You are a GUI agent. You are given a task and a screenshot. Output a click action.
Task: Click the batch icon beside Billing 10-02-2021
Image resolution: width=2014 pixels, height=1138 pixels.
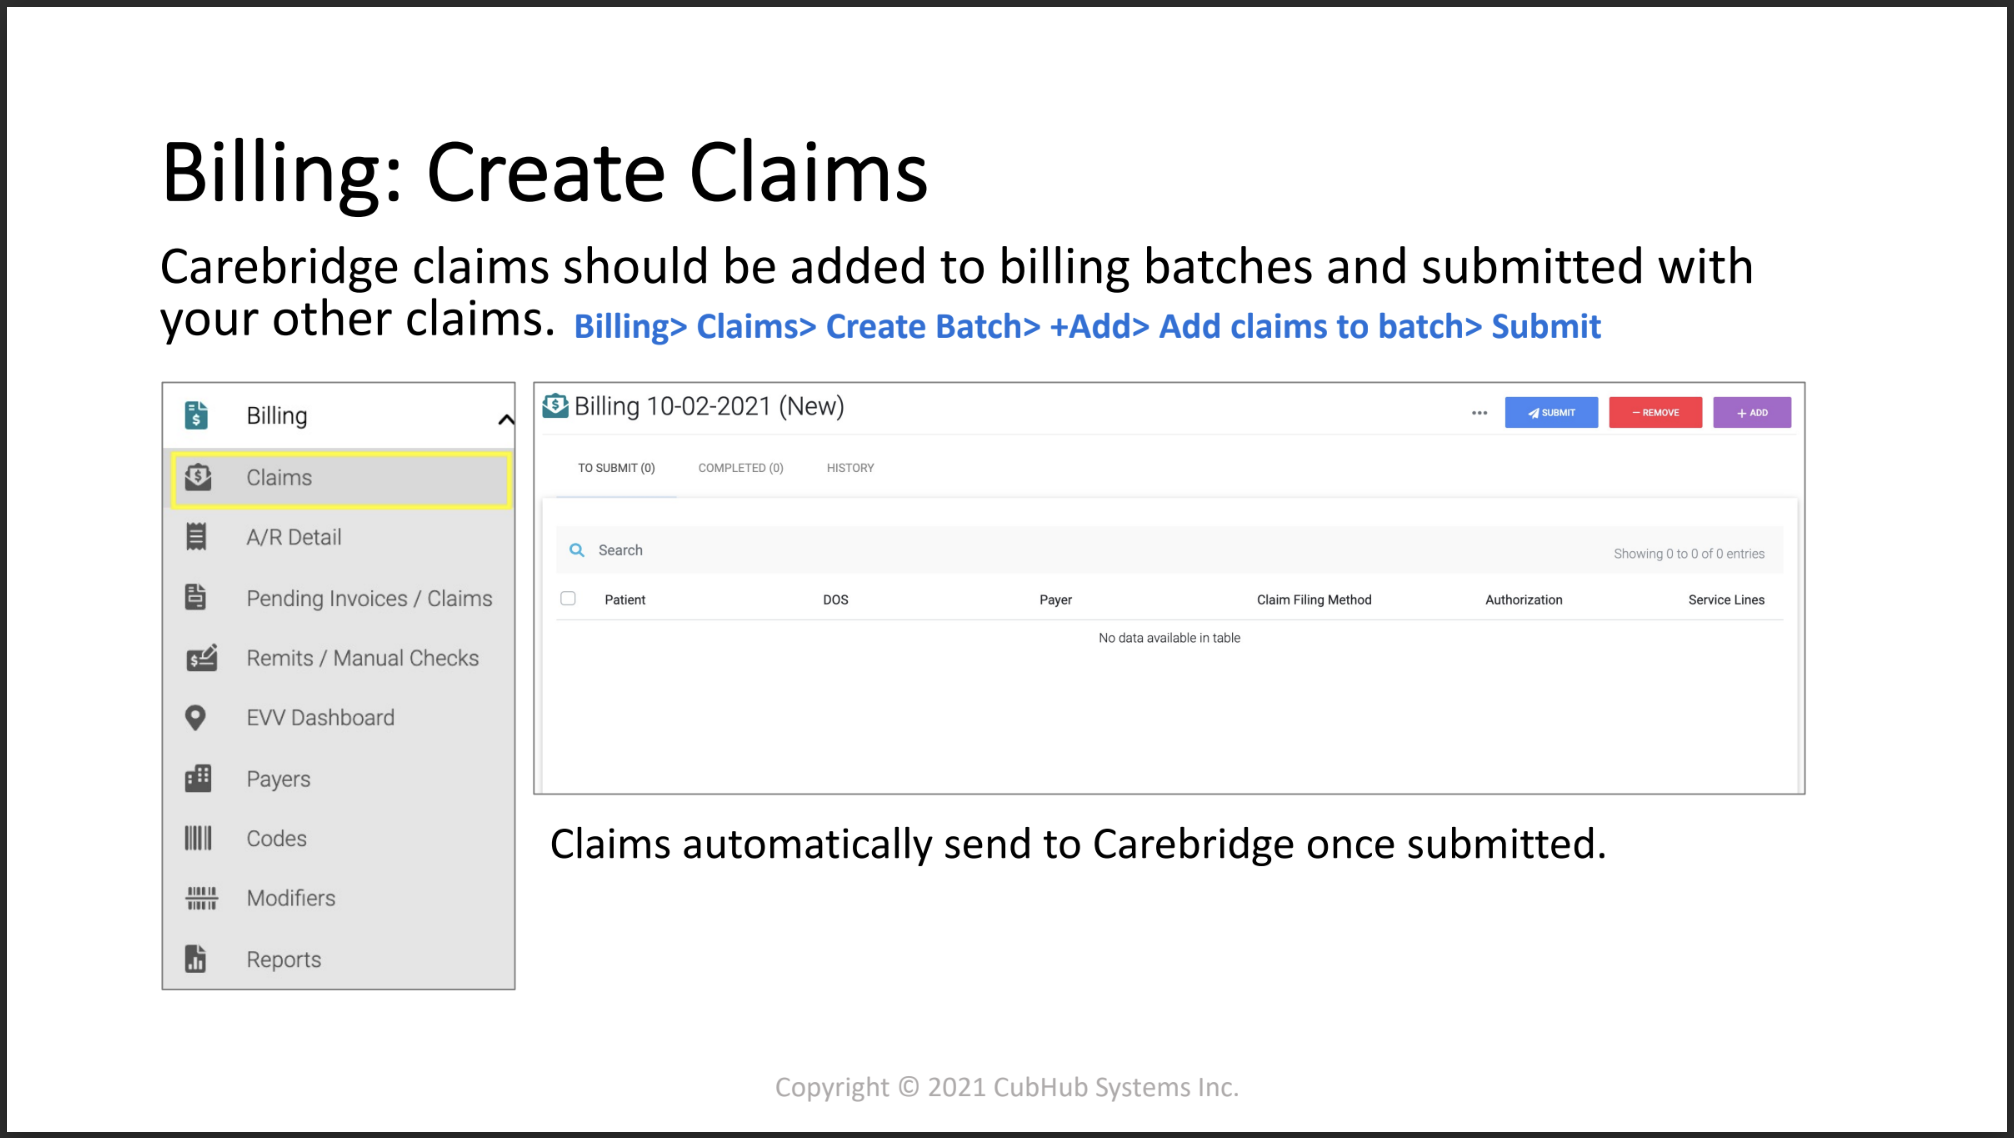pos(555,405)
